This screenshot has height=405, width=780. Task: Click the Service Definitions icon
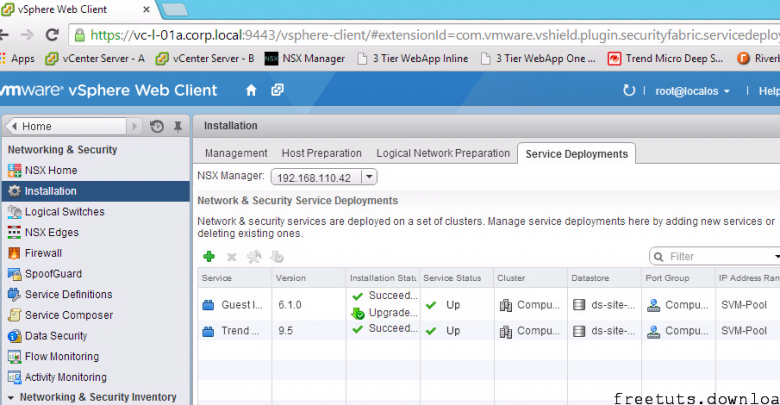point(14,295)
